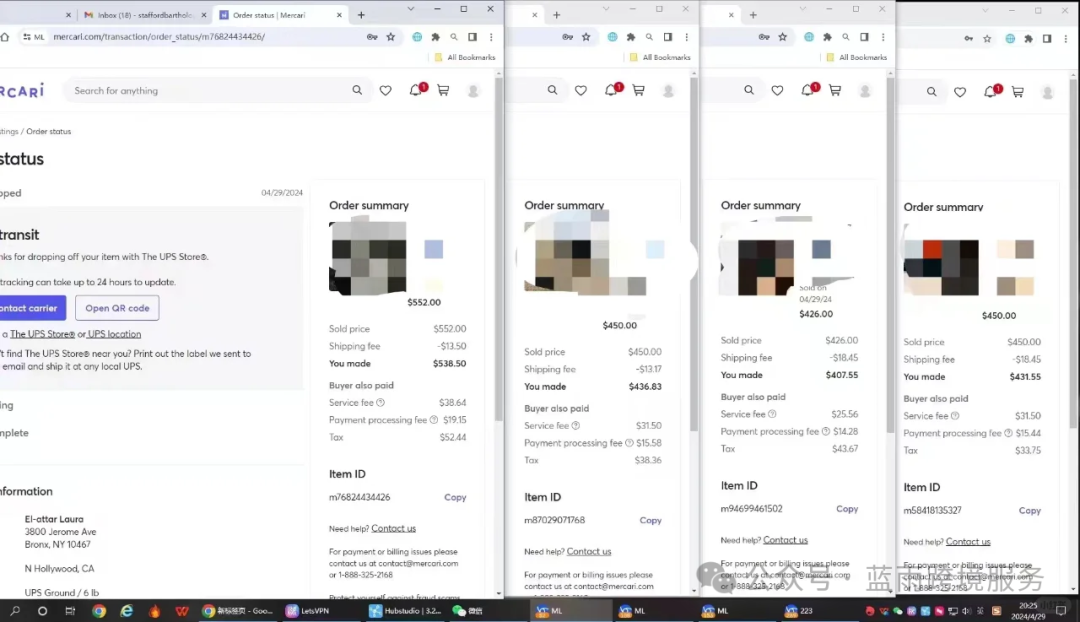Open the tab search chevron in the first window

[411, 9]
